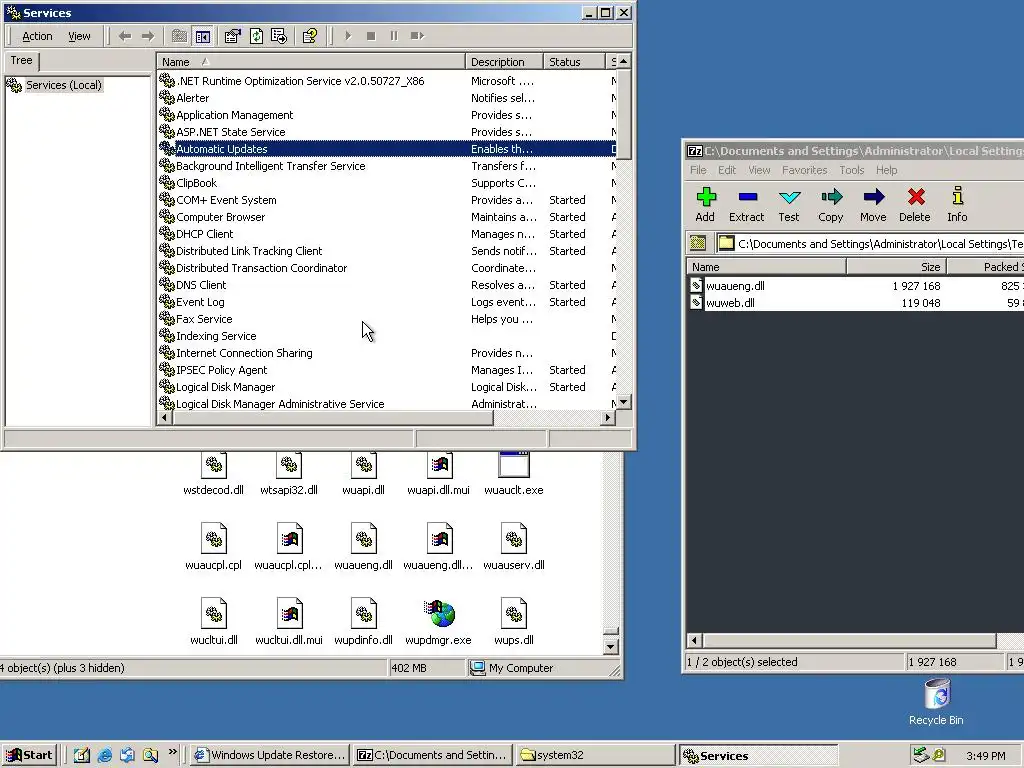Sort by Status column header

(573, 61)
